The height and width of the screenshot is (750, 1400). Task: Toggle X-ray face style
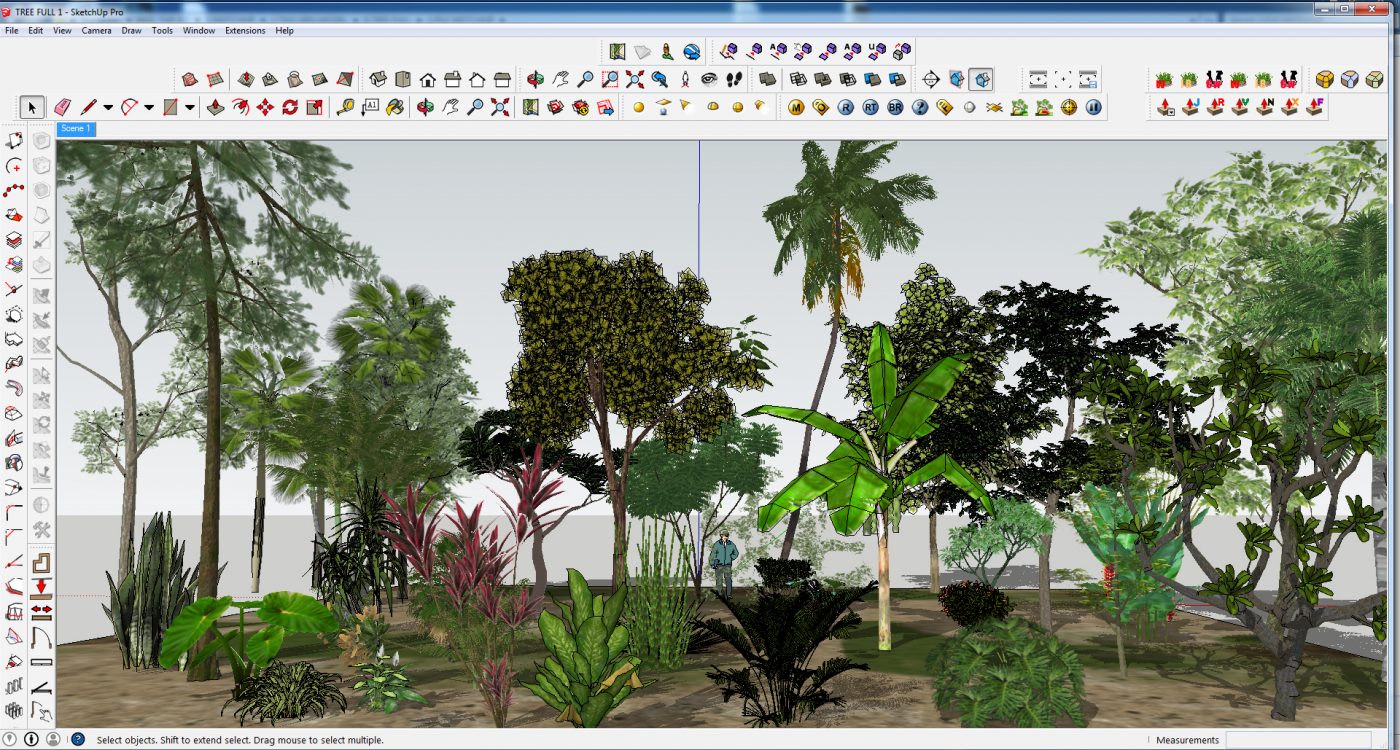point(768,79)
